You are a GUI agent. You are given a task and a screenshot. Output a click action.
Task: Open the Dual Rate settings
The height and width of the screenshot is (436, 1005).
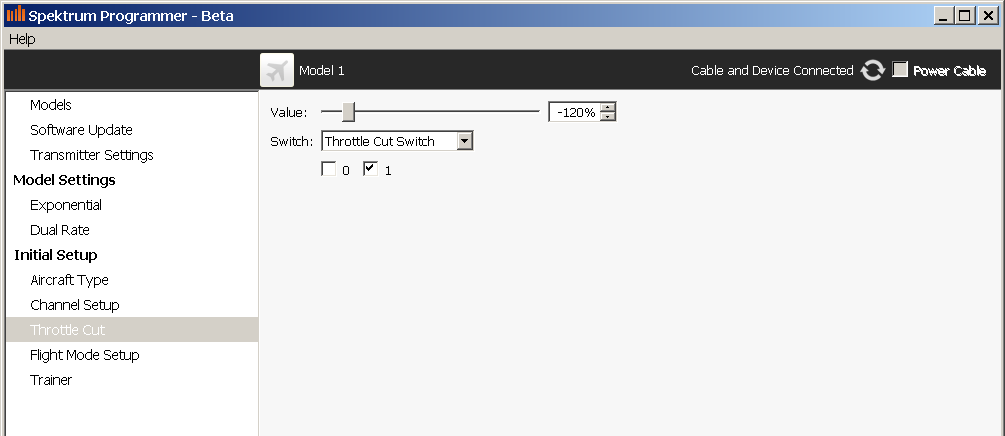[60, 230]
